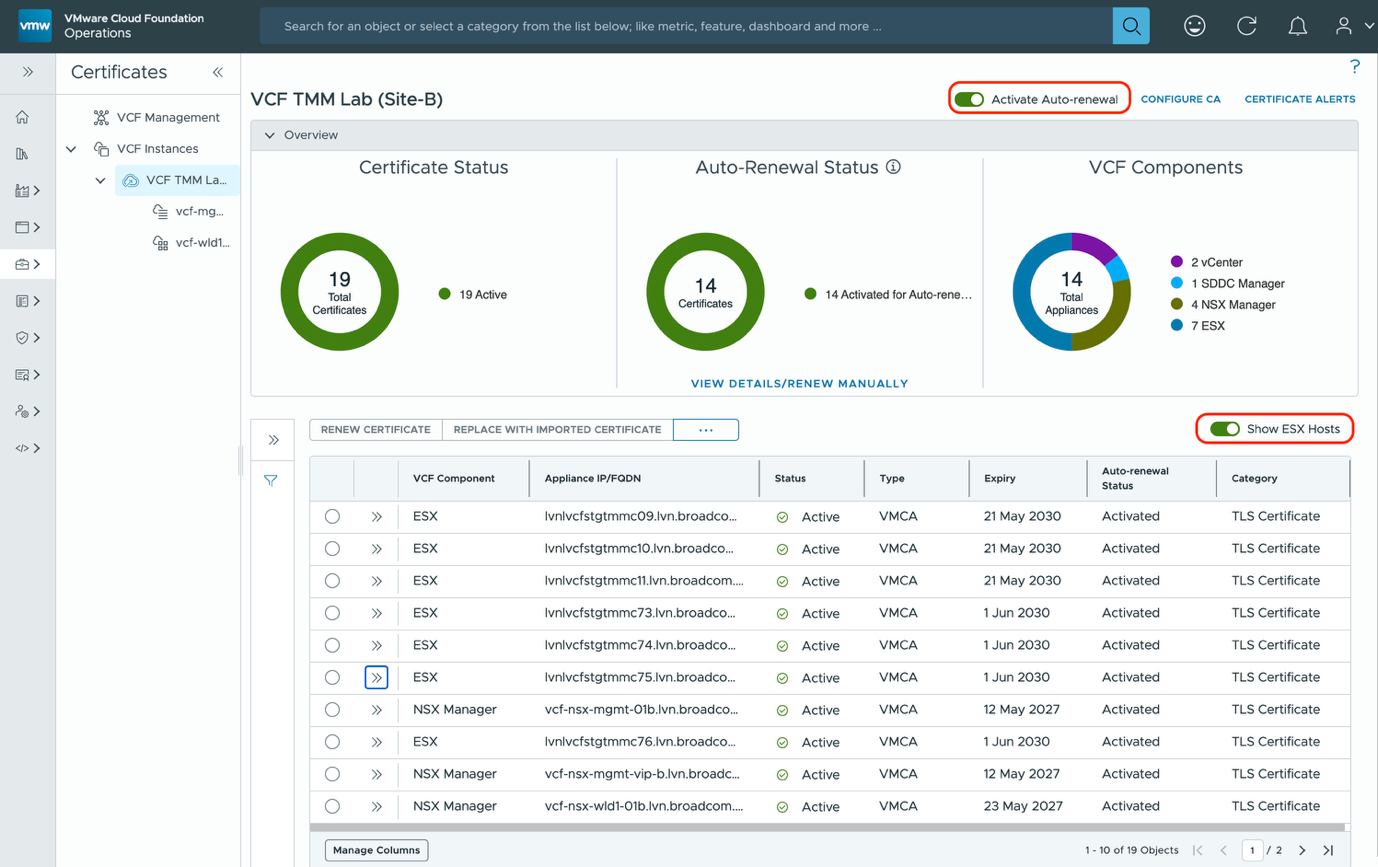Collapse the Overview section
1378x867 pixels.
[x=269, y=134]
